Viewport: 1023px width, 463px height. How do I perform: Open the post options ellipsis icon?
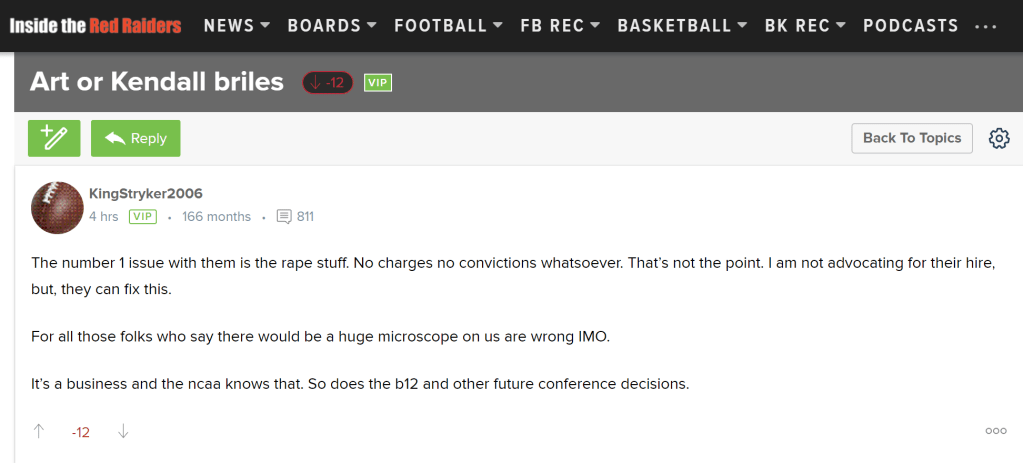[995, 431]
